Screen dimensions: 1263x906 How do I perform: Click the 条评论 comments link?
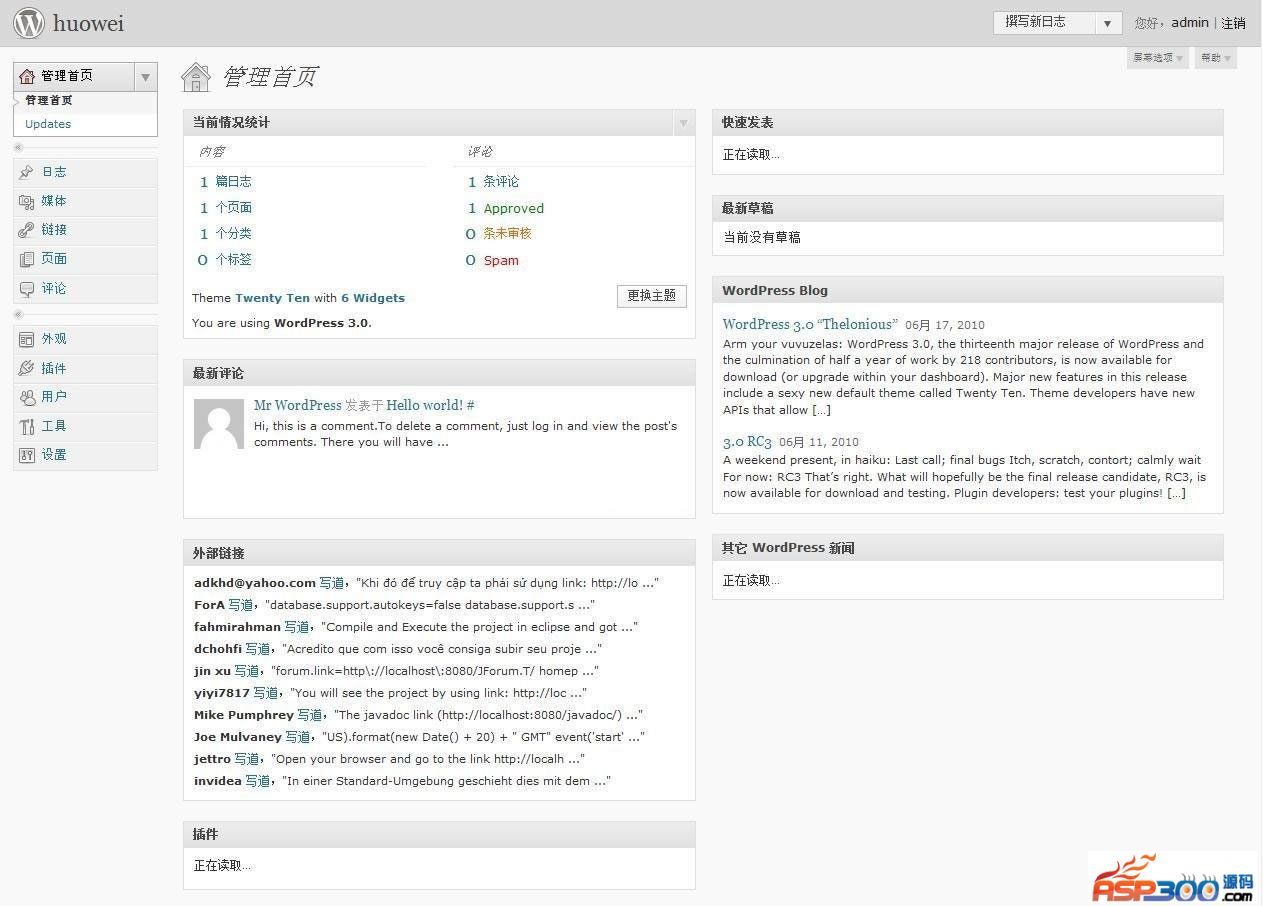pyautogui.click(x=501, y=182)
